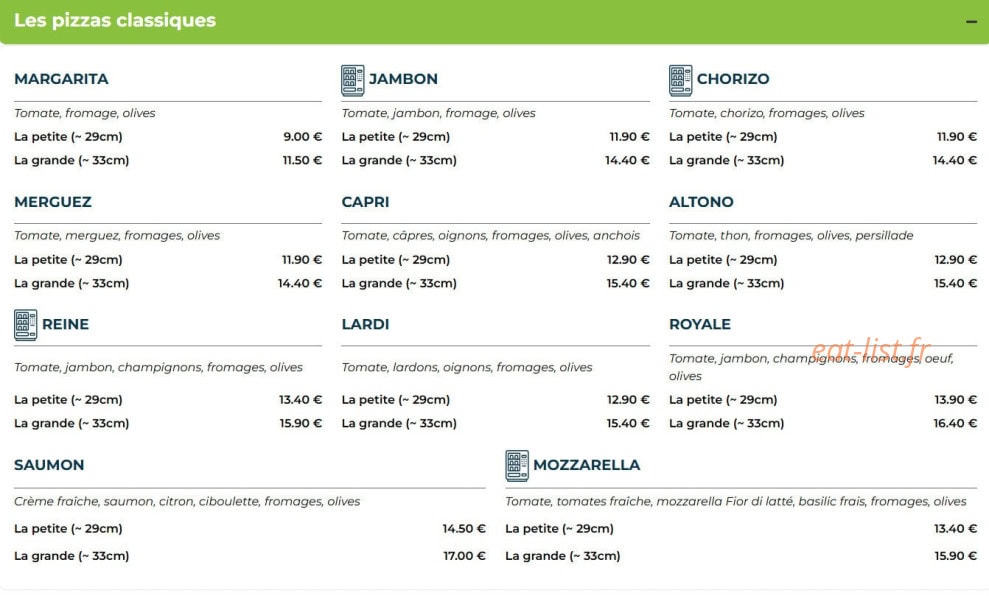Click the vending machine icon beside REINE
Screen dimensions: 989x596
pos(25,325)
